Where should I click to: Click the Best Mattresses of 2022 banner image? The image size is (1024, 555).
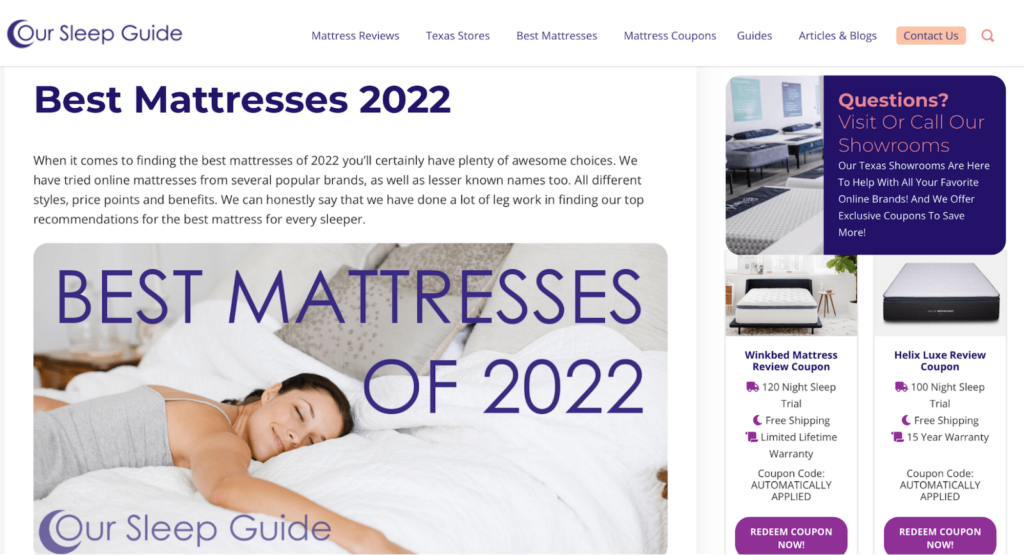[350, 398]
